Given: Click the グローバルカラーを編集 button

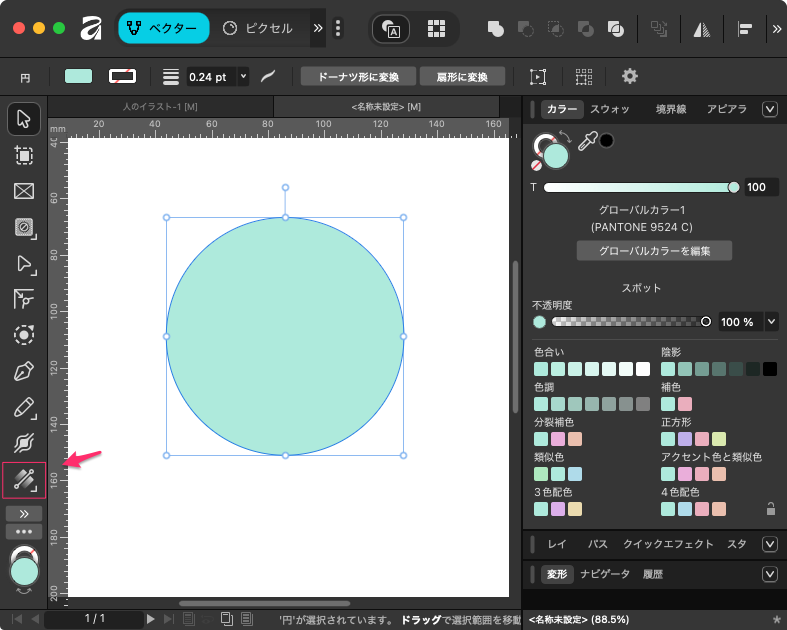Looking at the screenshot, I should (x=654, y=251).
